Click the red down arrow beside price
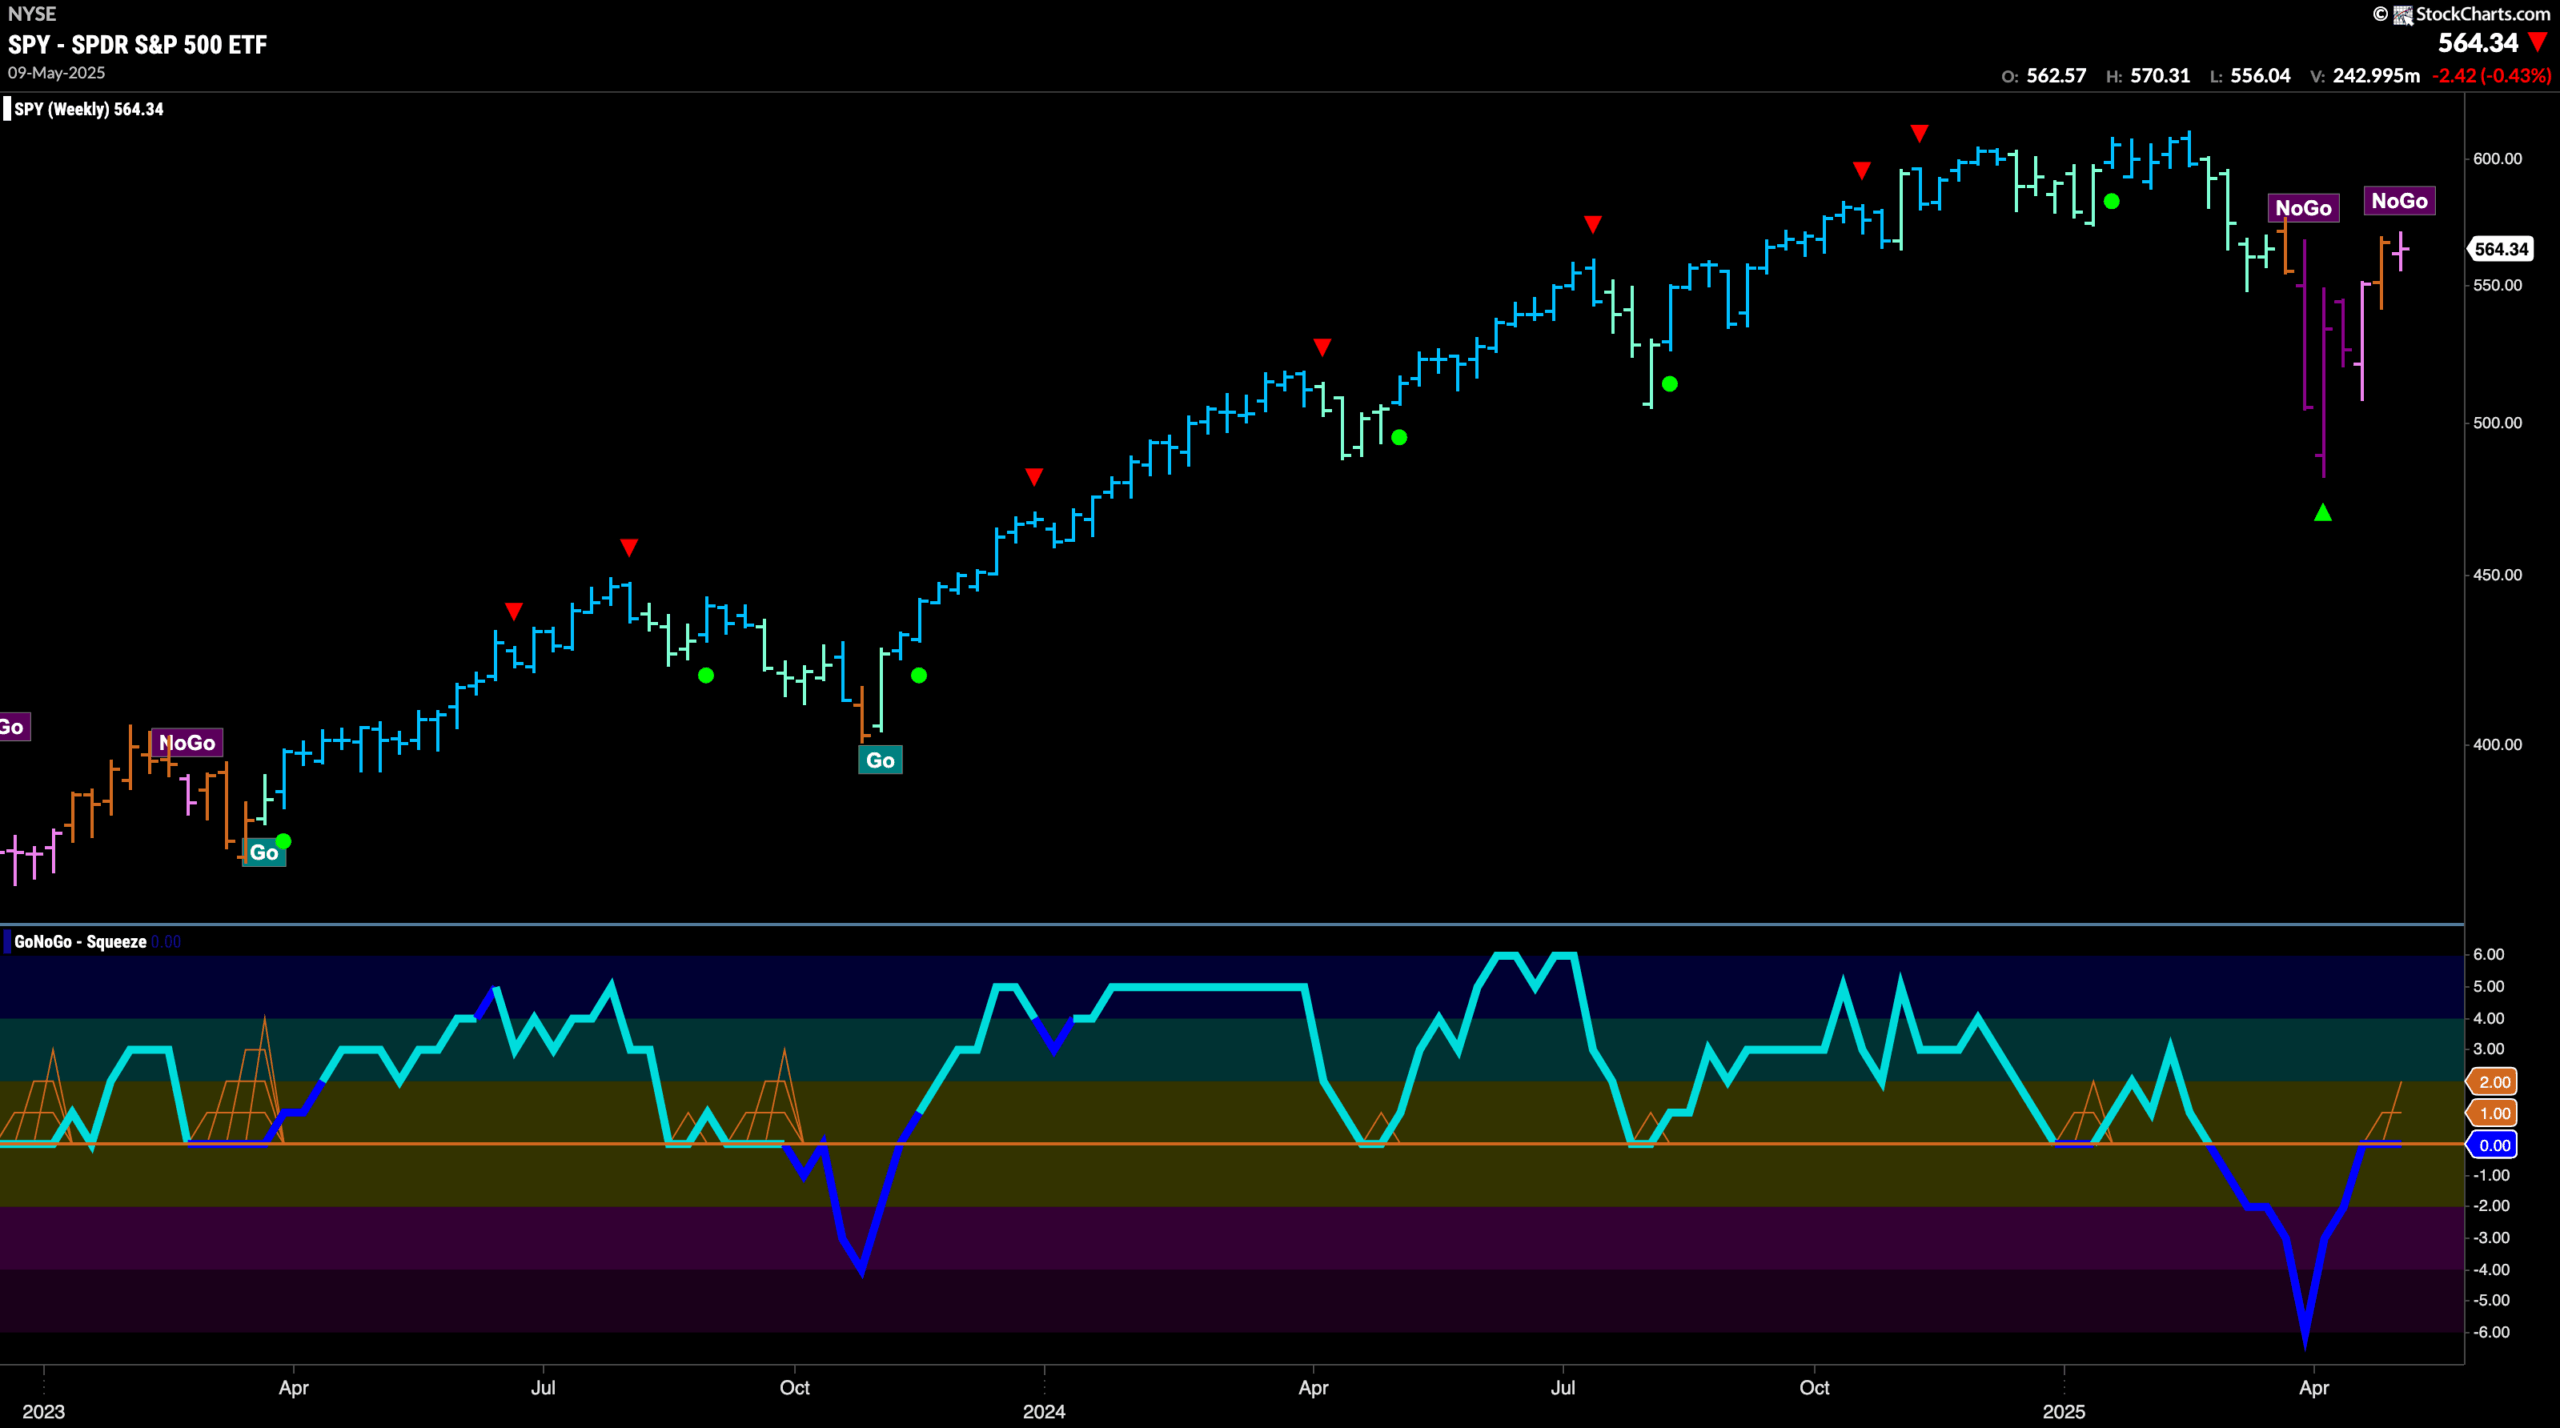Screen dimensions: 2560x1428 pyautogui.click(x=2538, y=42)
